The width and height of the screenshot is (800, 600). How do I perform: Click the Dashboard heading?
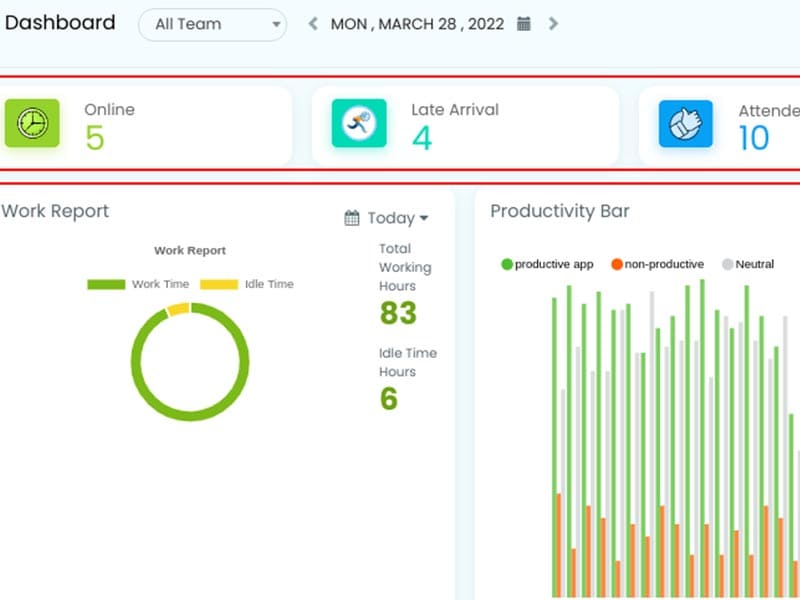point(60,23)
